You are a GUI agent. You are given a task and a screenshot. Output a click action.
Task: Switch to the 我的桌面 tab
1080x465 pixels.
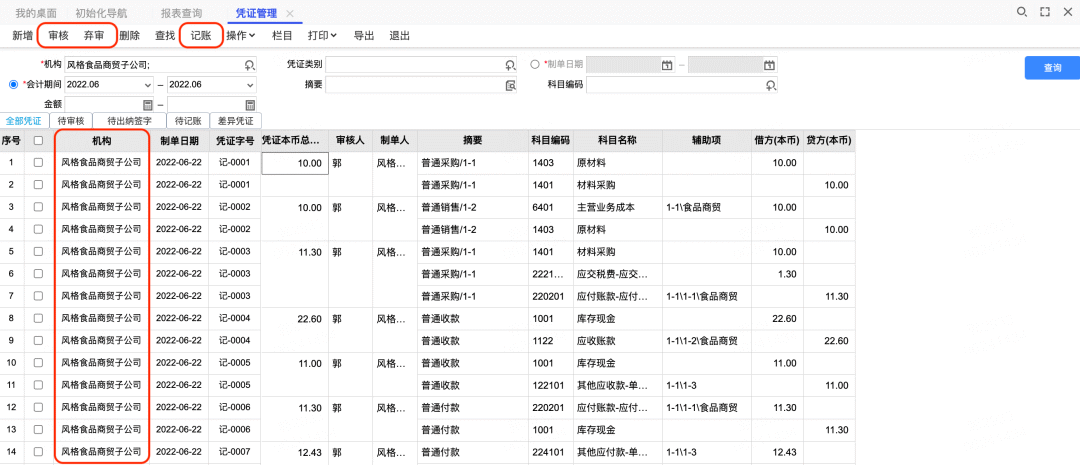[36, 13]
